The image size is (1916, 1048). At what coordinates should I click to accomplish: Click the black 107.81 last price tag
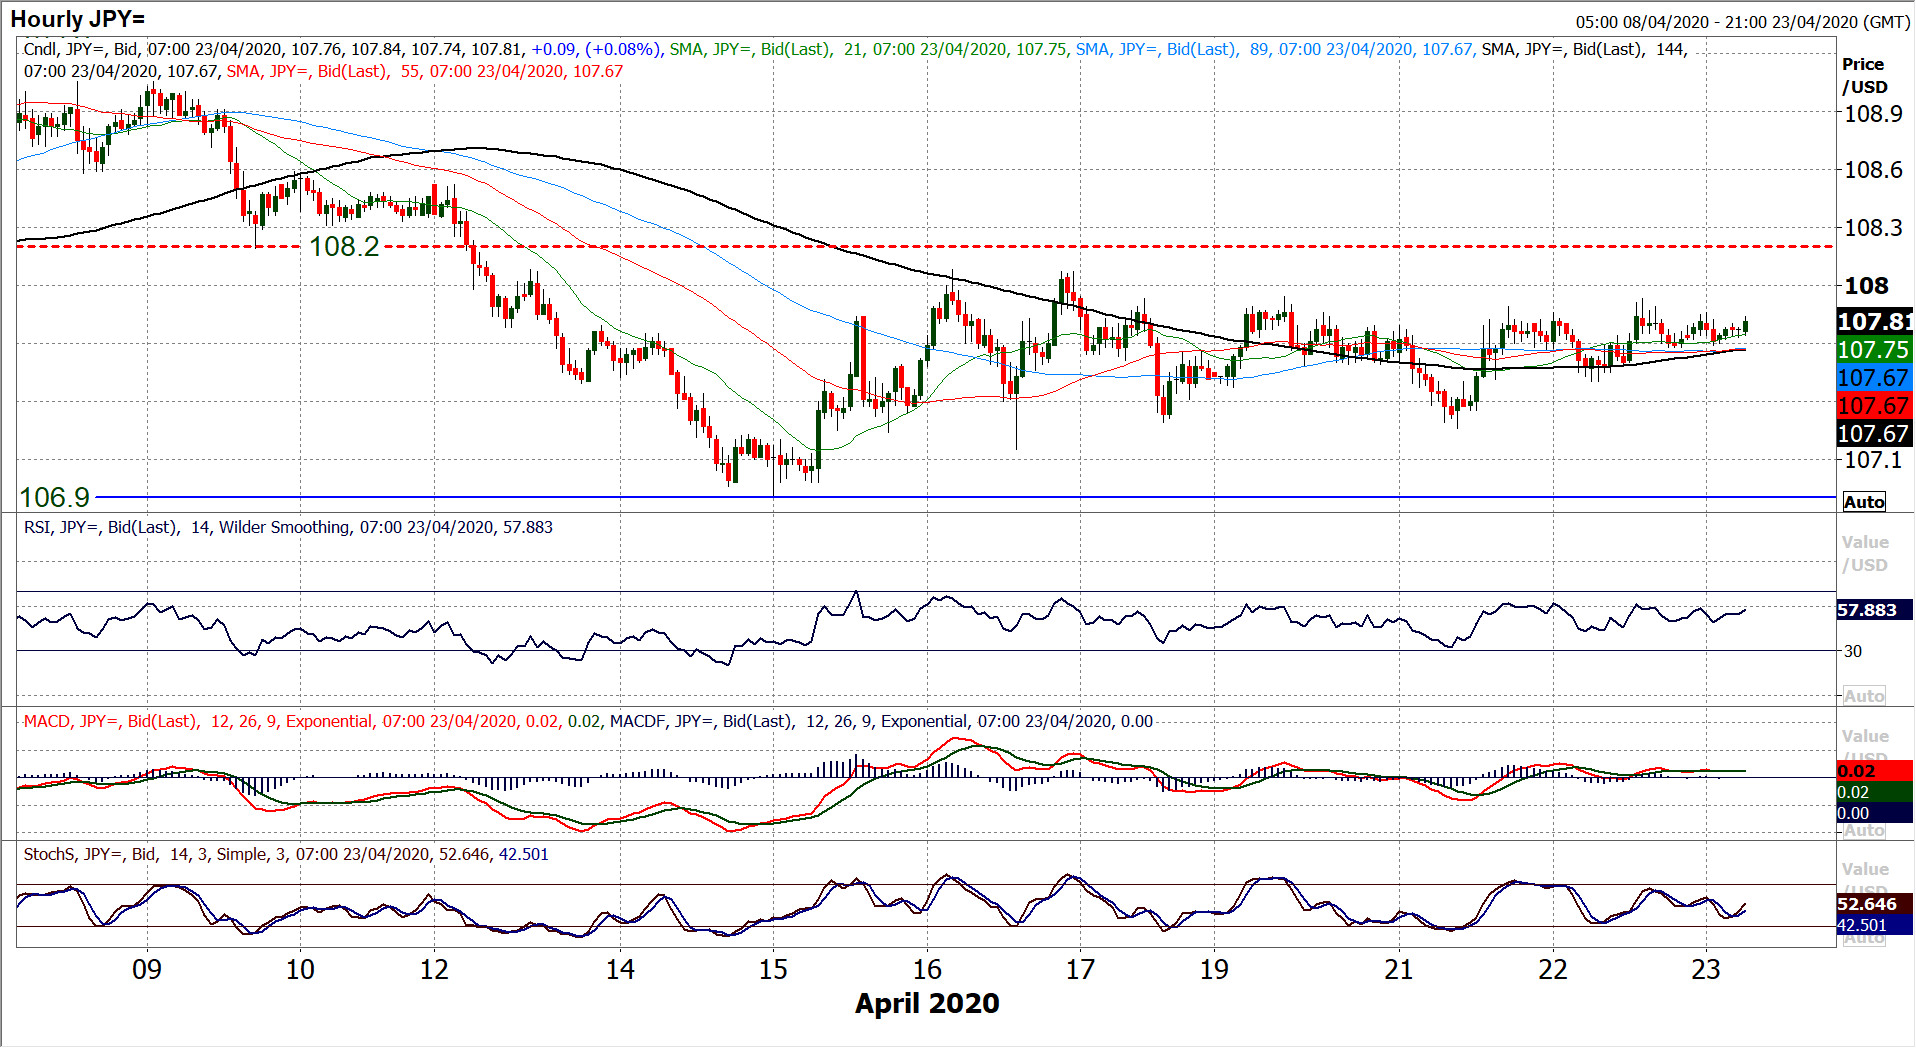(x=1875, y=321)
